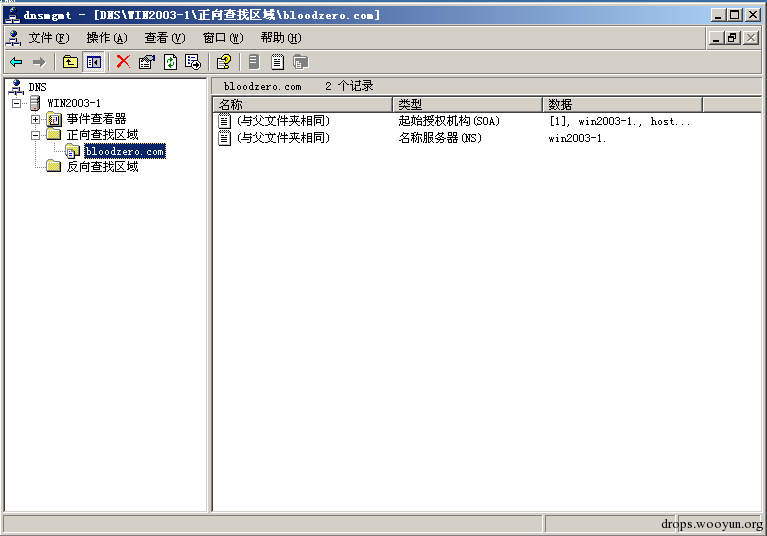Select the WIN2003-1 tree label
This screenshot has height=536, width=767.
74,103
